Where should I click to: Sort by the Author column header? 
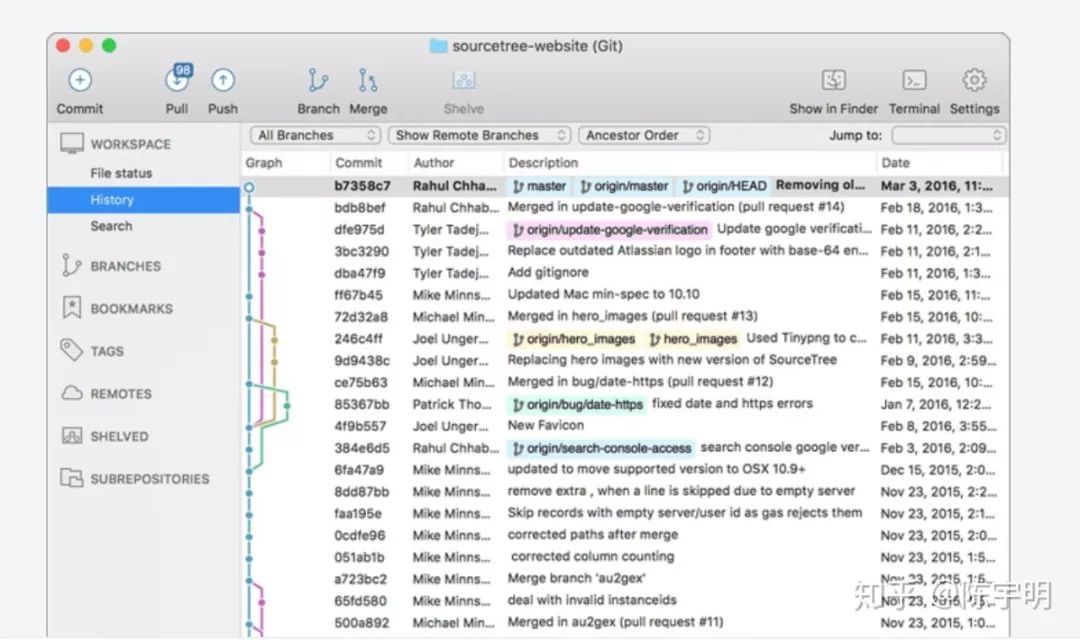[434, 162]
